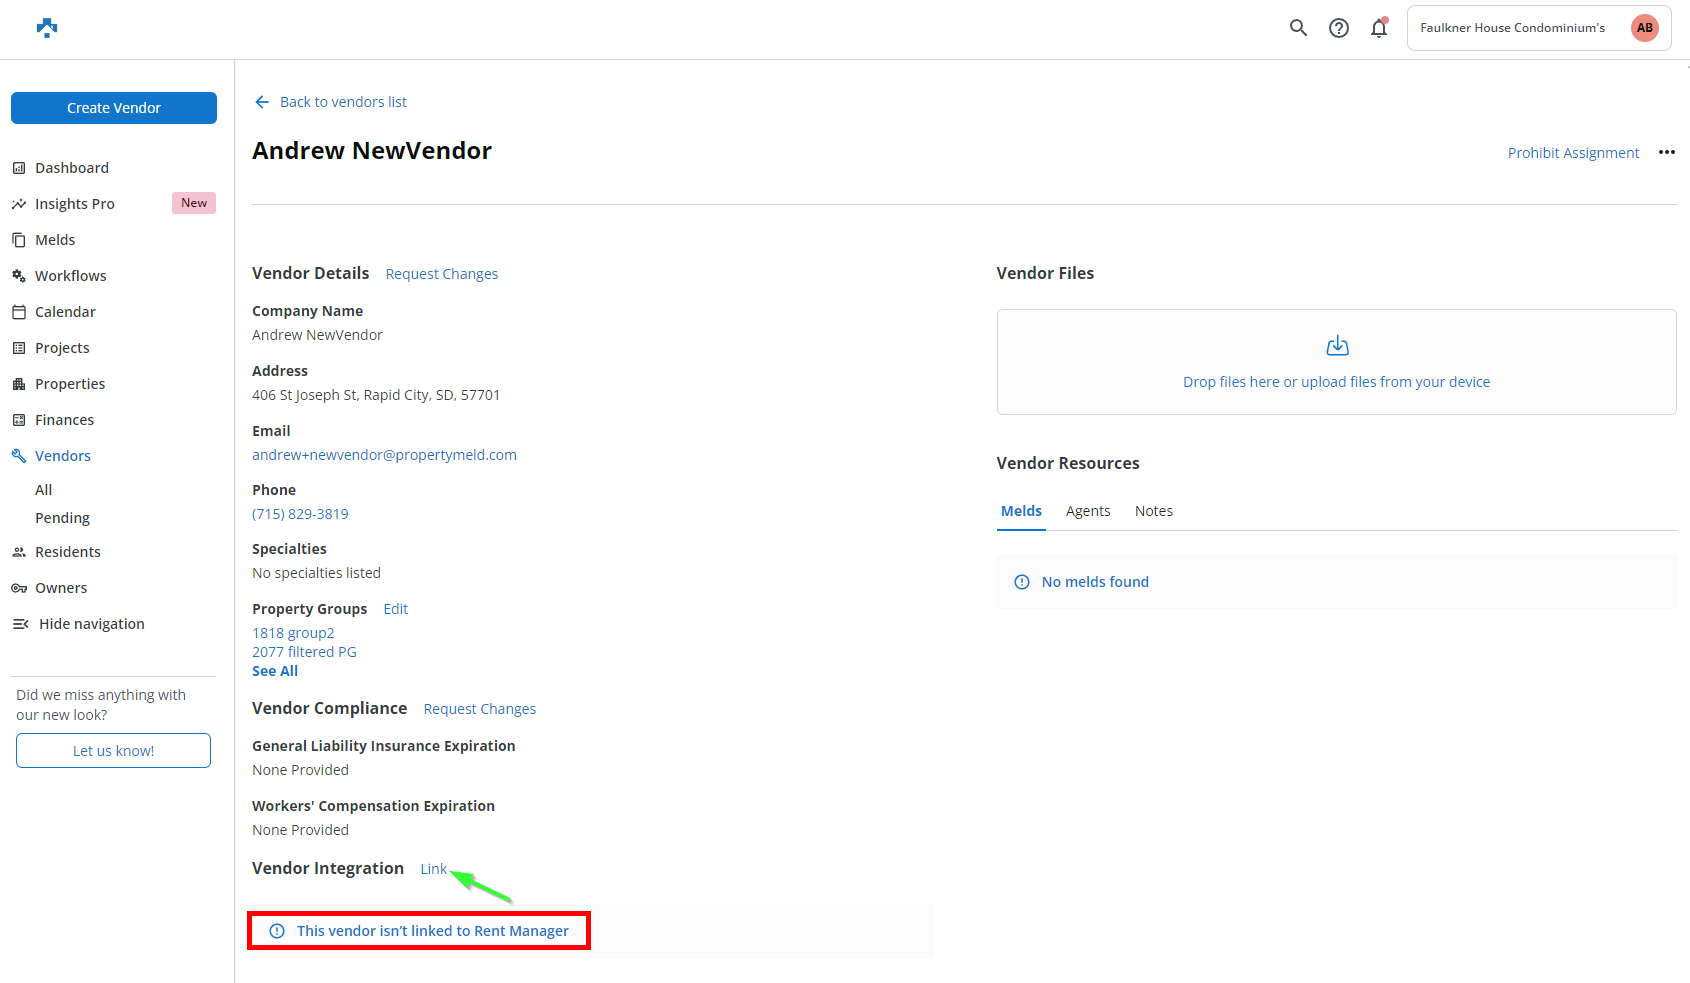Click the AB user avatar
Viewport: 1690px width, 983px height.
(1644, 28)
